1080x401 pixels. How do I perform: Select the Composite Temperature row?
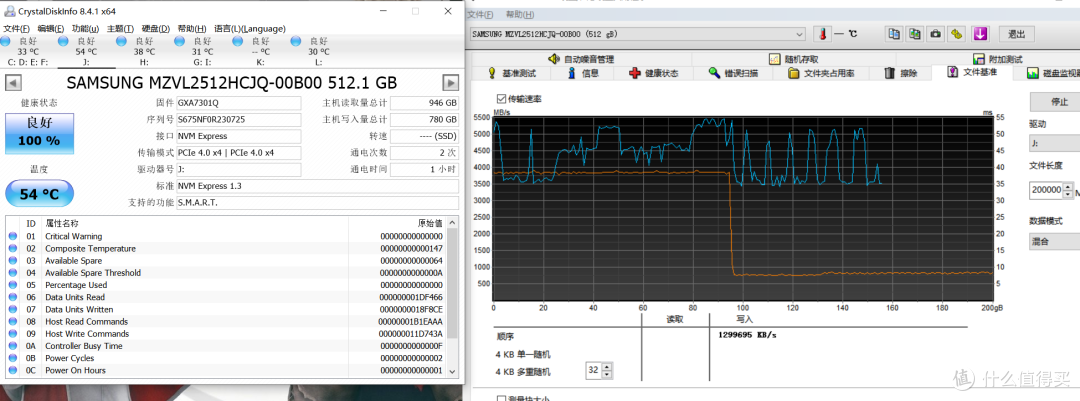(226, 249)
